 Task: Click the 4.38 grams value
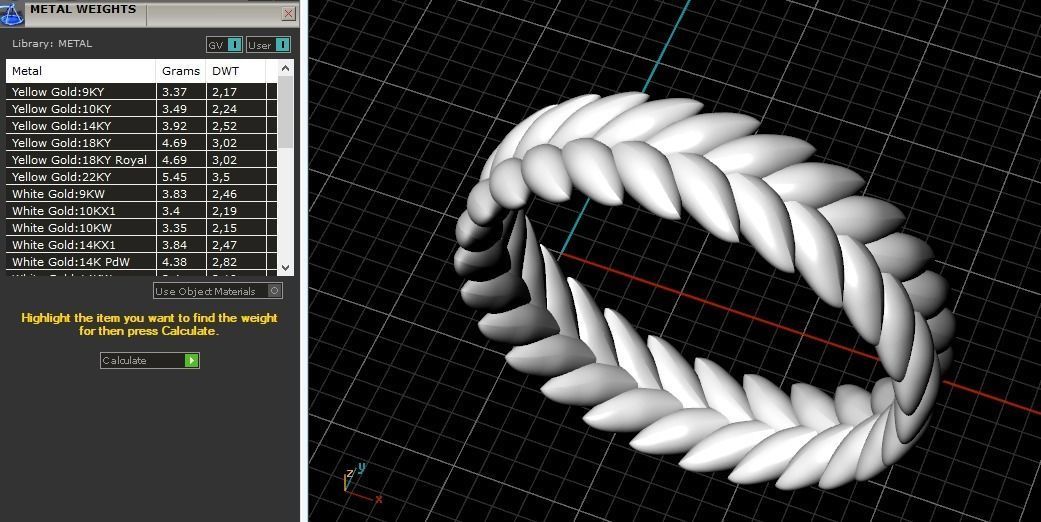175,262
